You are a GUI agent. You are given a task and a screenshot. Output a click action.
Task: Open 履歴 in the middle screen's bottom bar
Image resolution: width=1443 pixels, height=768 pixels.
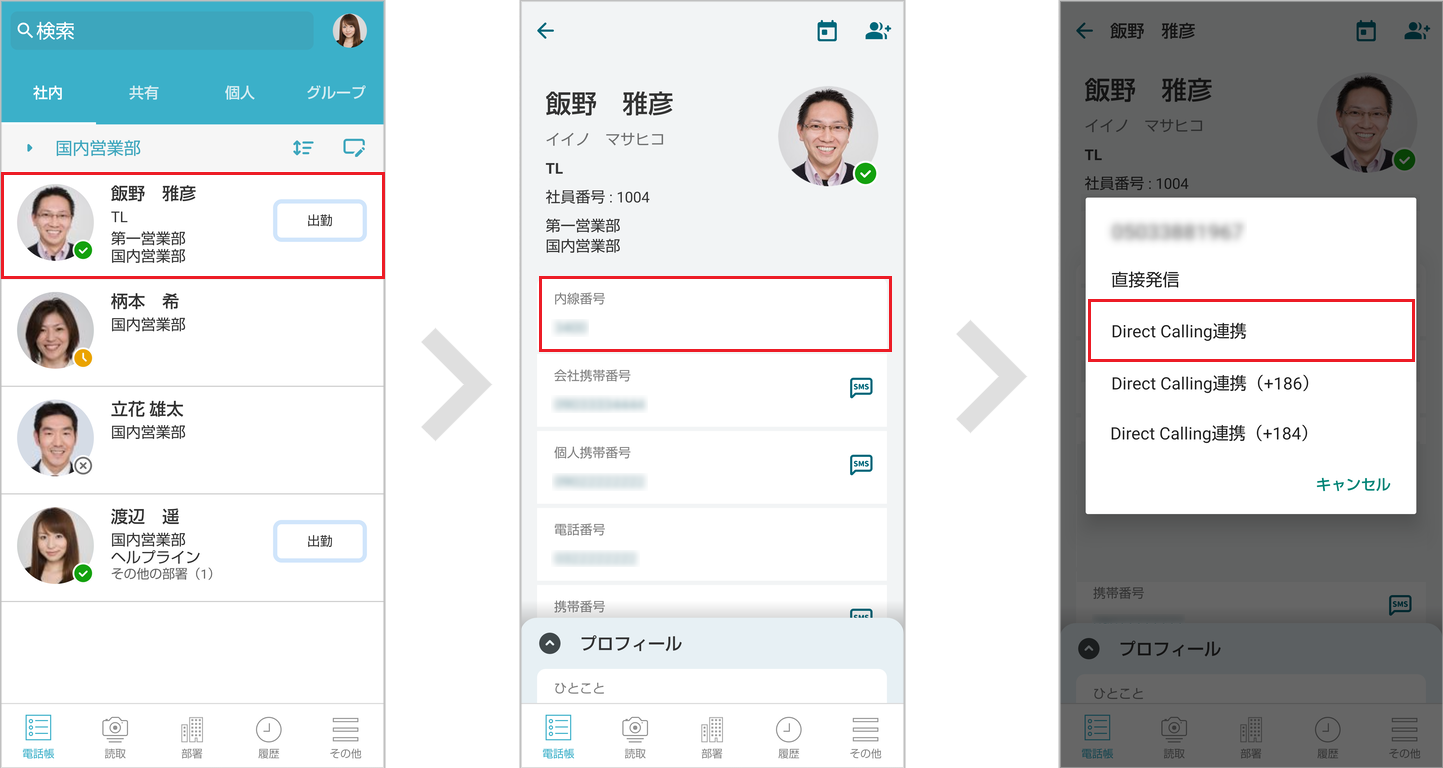click(789, 737)
